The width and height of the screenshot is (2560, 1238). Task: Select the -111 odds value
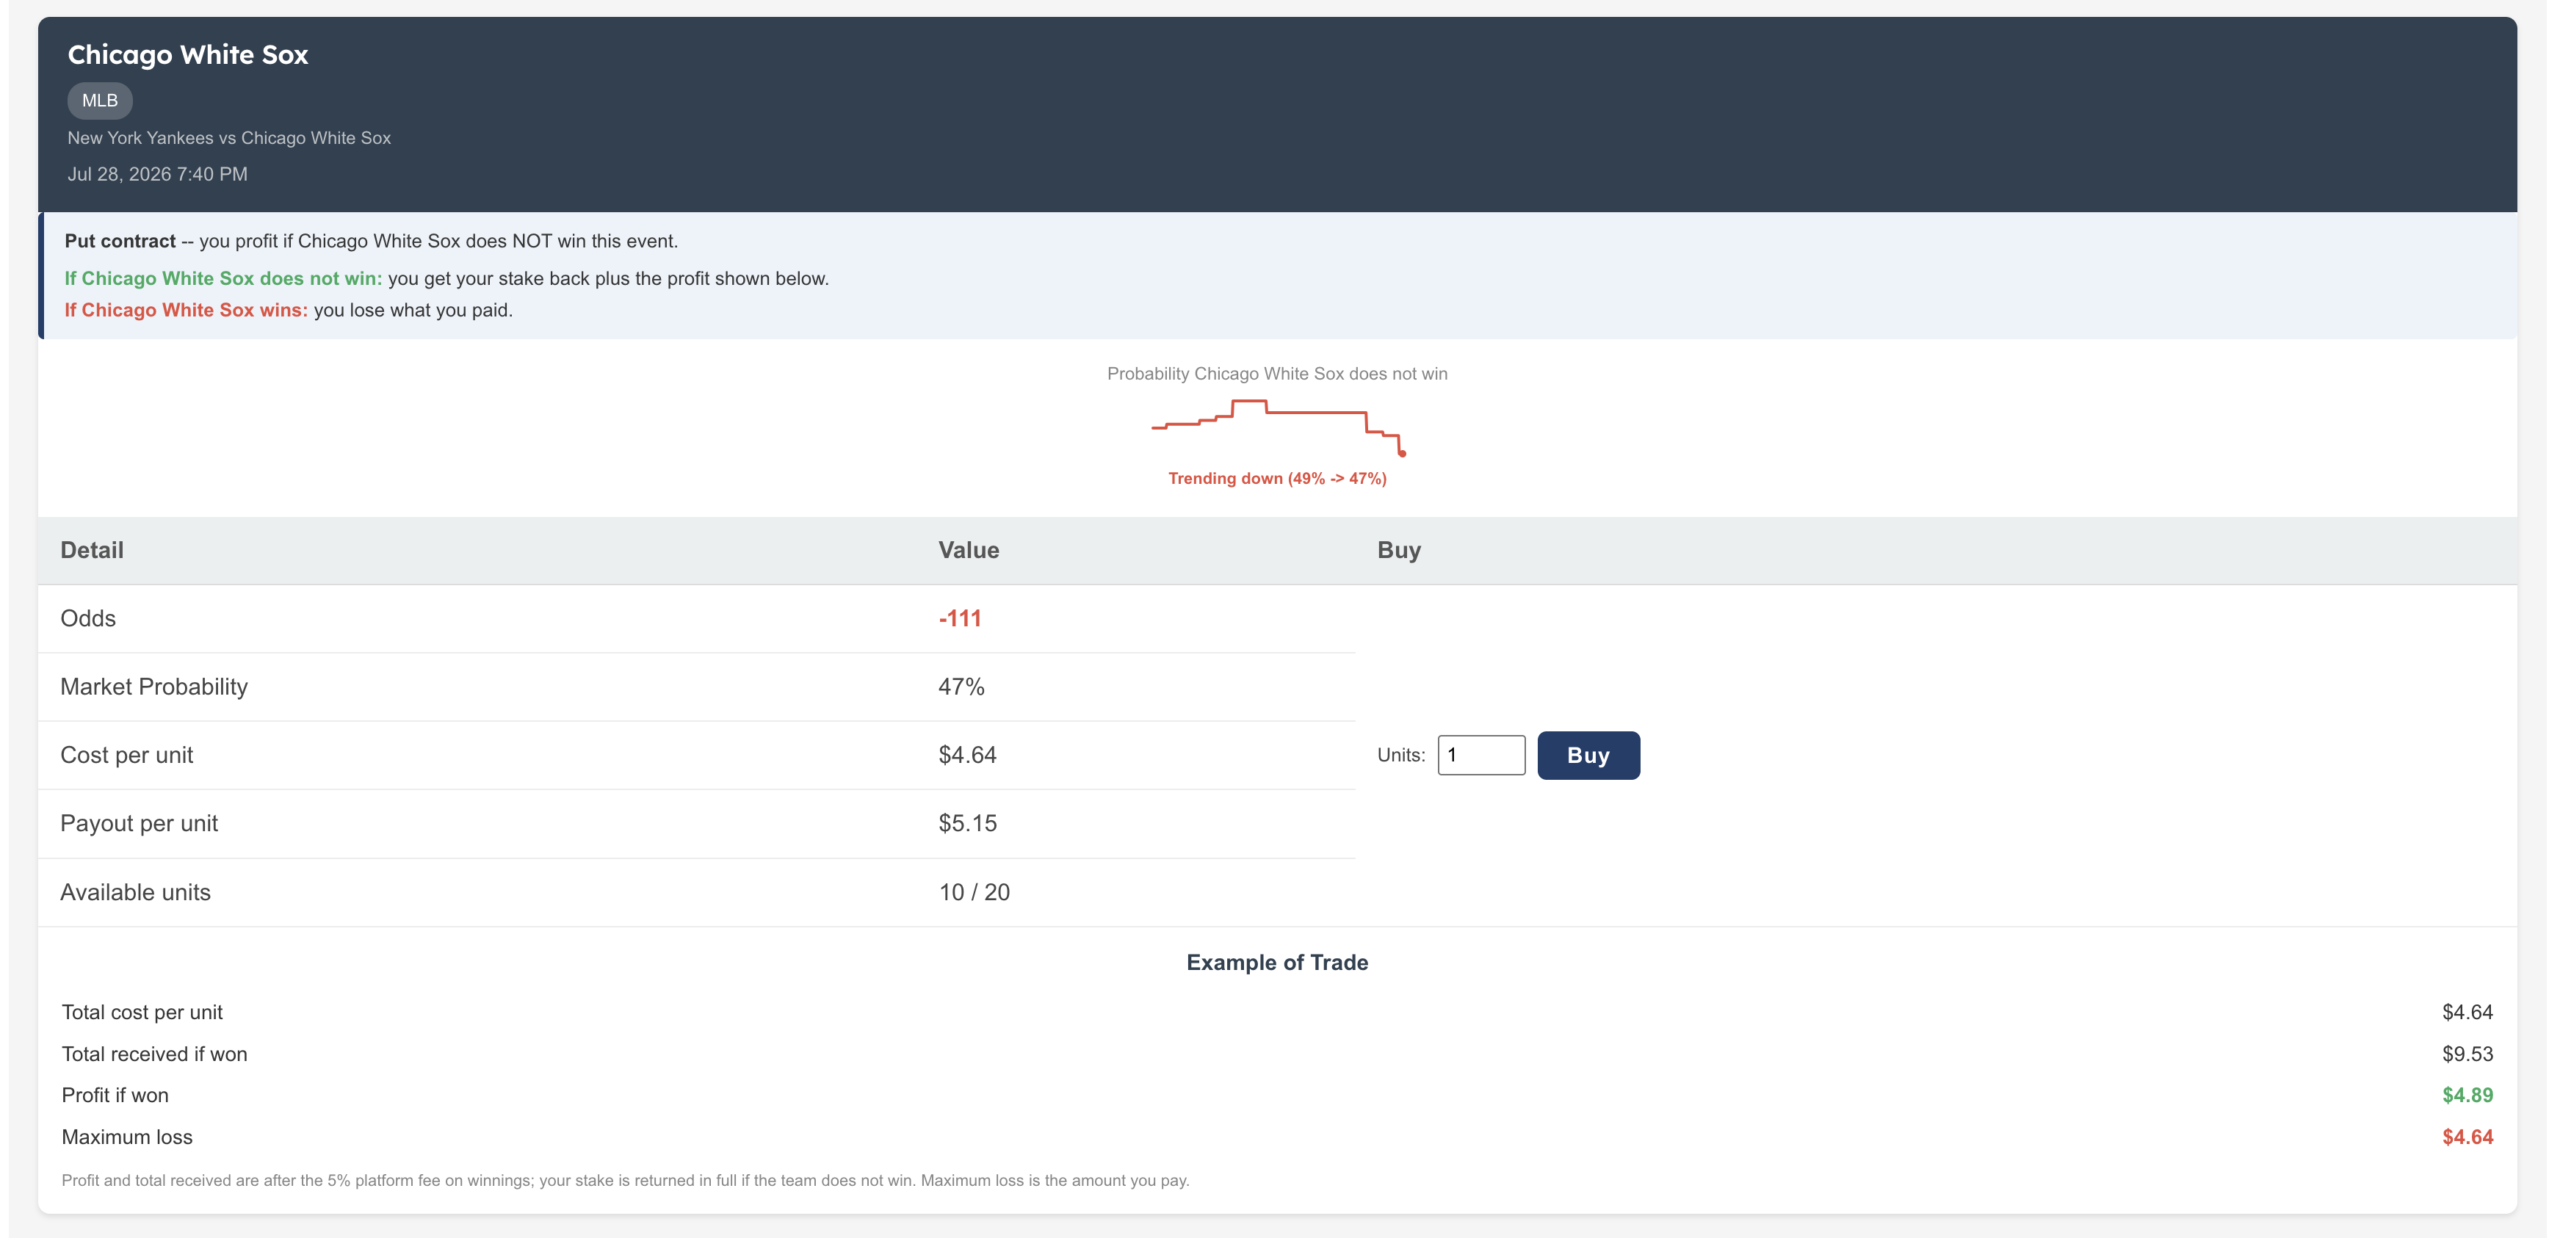[960, 619]
